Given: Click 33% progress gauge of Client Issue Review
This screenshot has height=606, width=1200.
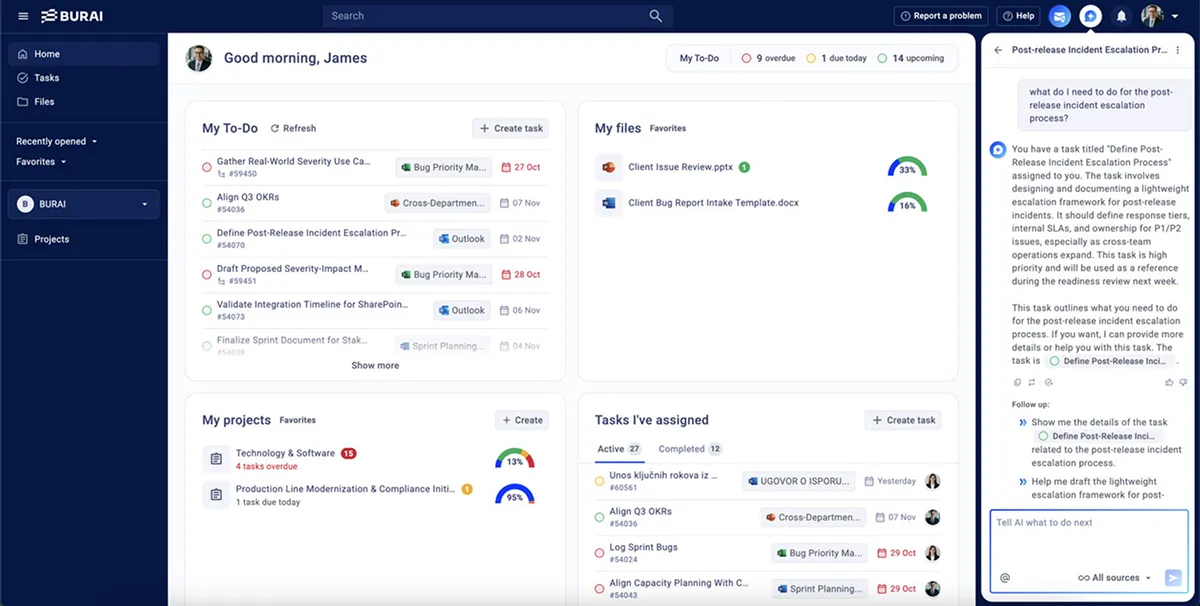Looking at the screenshot, I should [907, 167].
